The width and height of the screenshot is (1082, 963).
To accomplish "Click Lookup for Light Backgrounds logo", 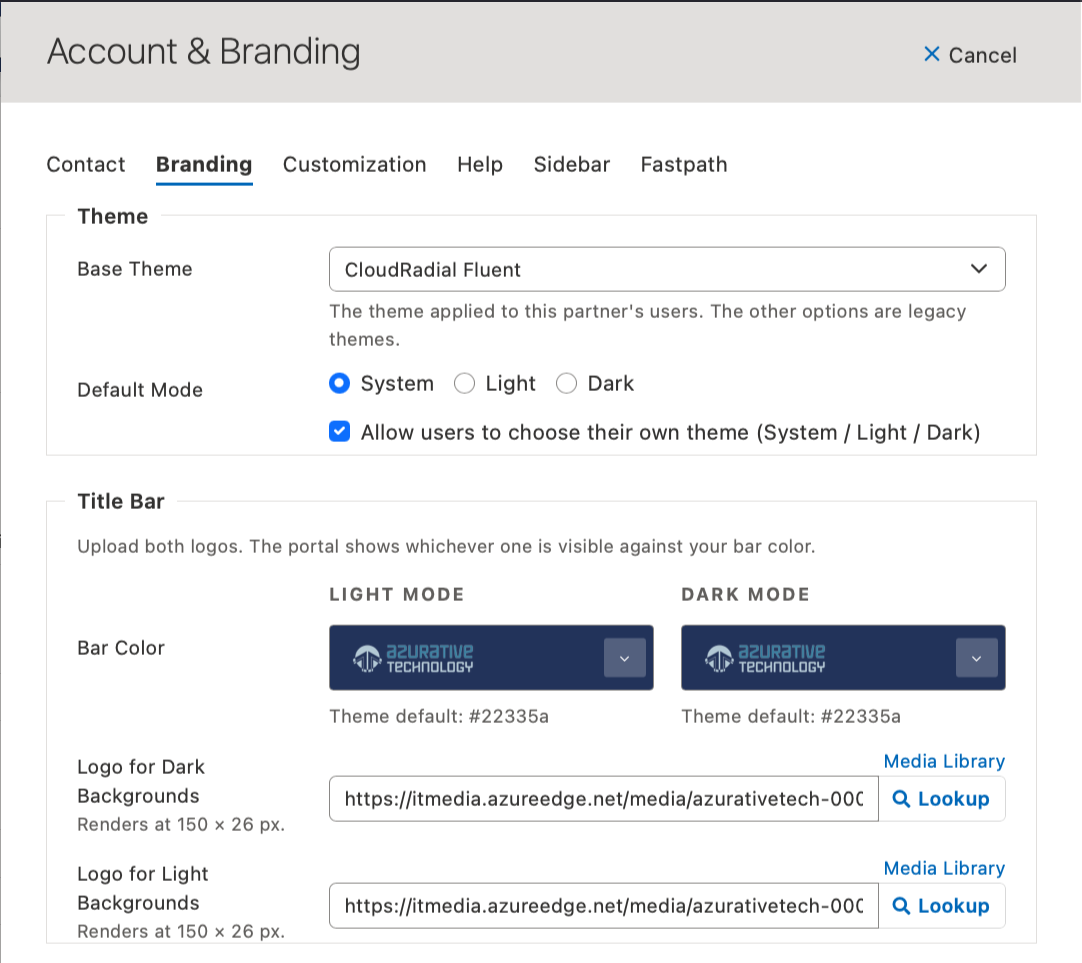I will pyautogui.click(x=942, y=906).
